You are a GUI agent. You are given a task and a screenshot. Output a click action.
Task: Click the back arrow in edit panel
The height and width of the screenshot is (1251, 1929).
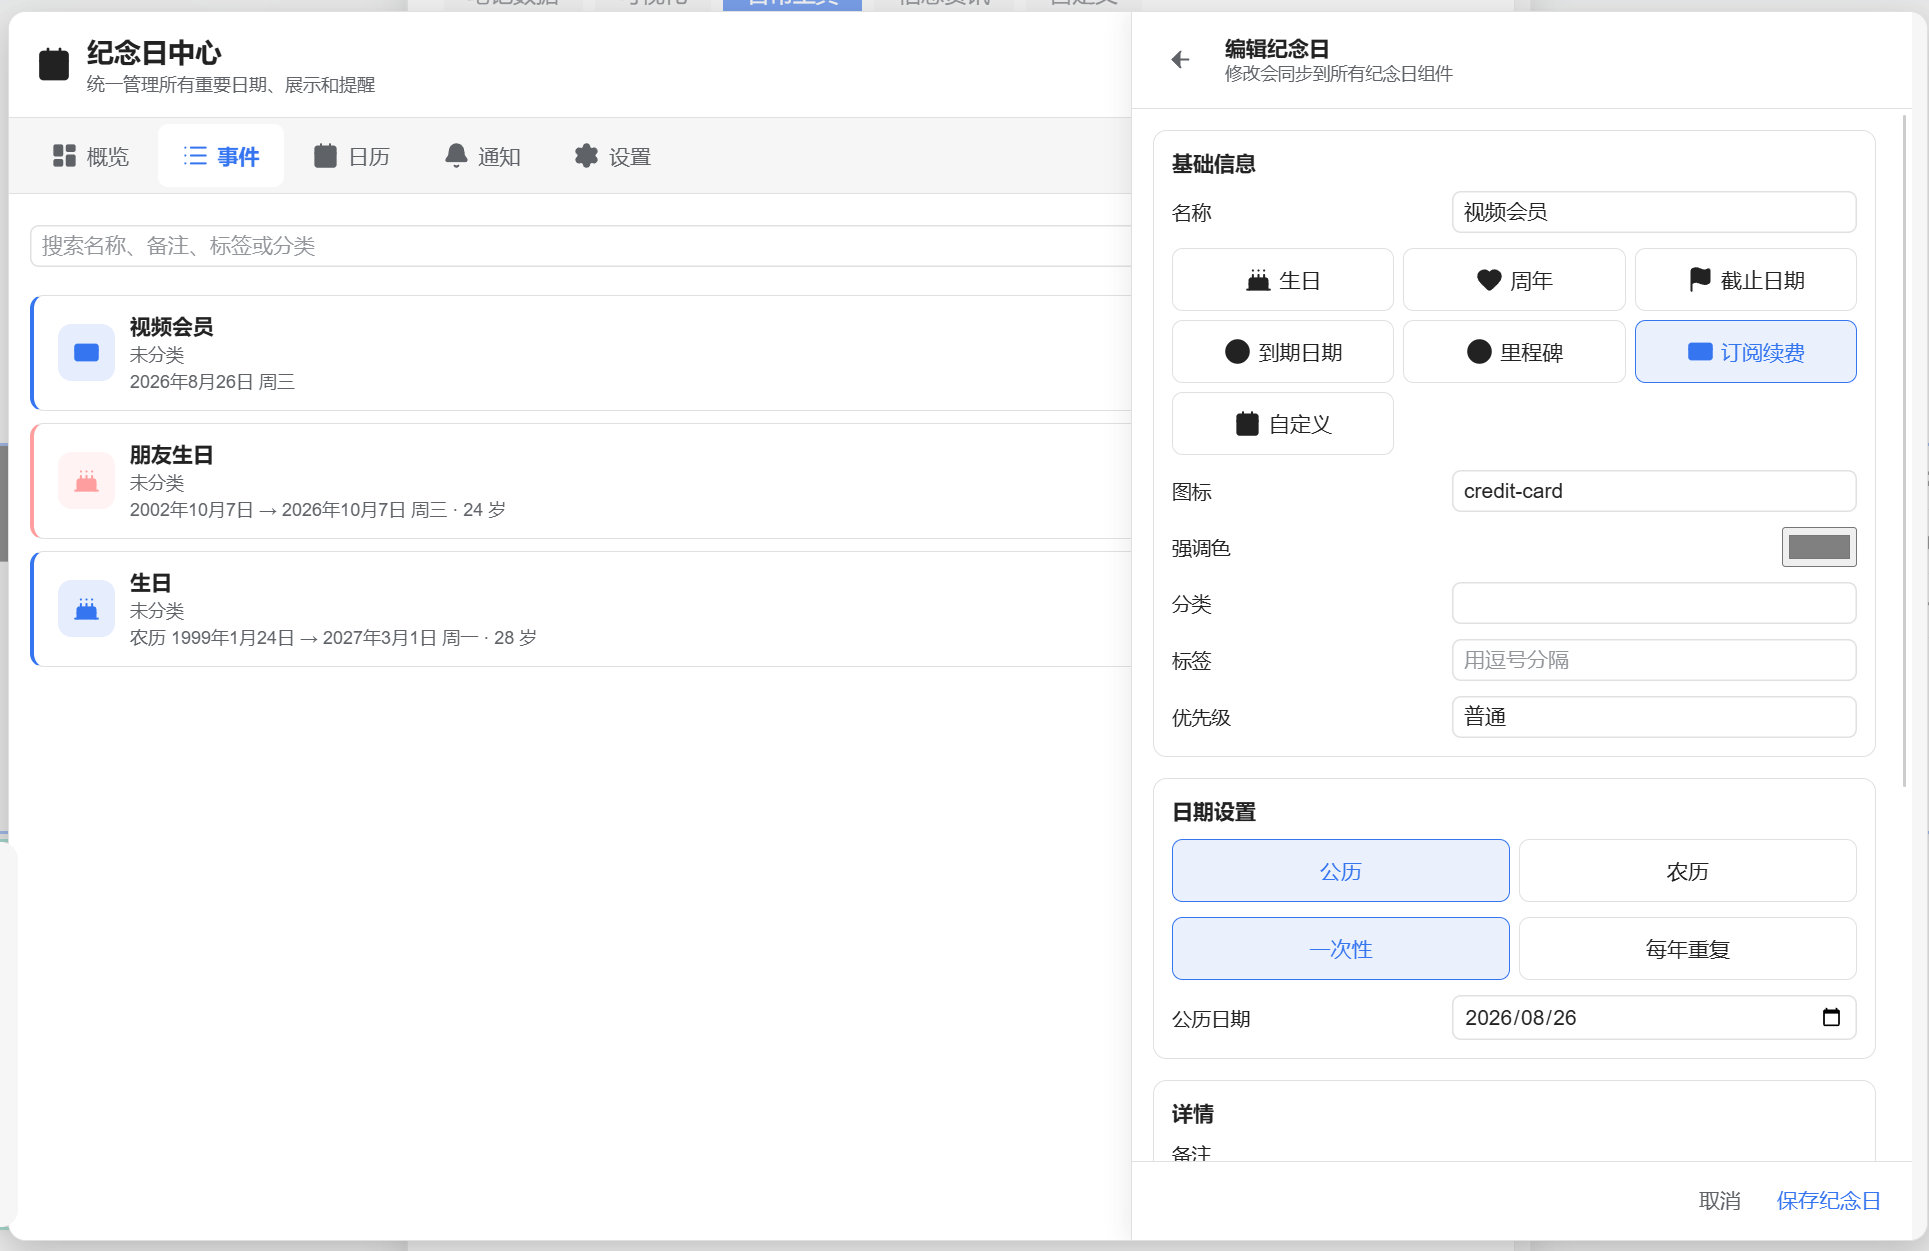pyautogui.click(x=1181, y=60)
